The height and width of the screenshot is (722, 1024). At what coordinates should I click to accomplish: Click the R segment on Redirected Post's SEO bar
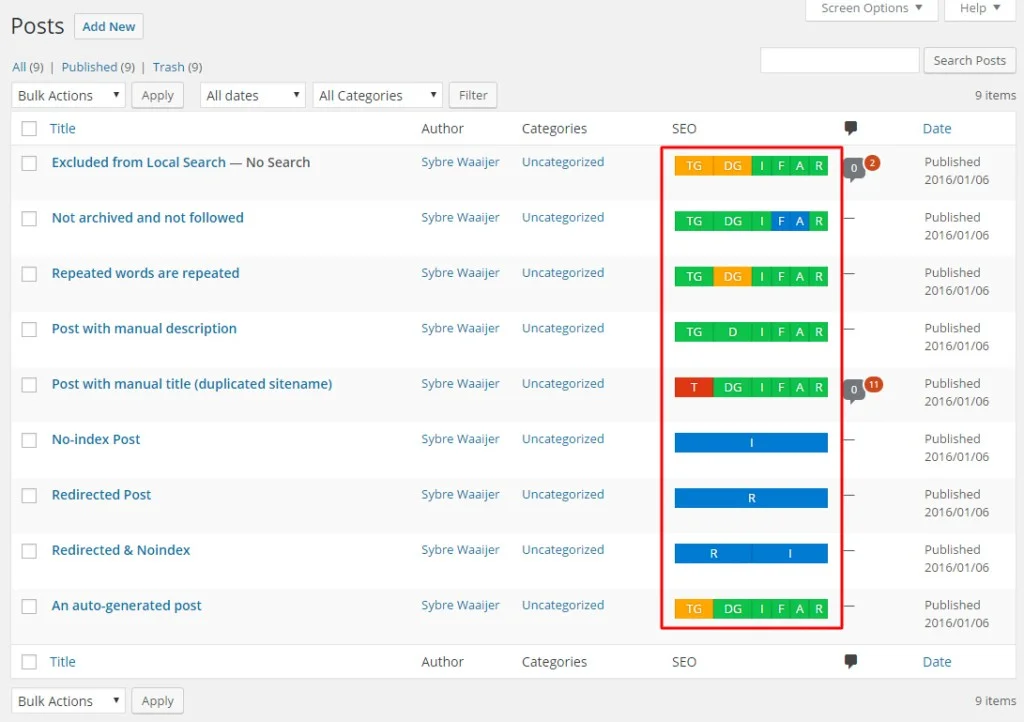751,497
